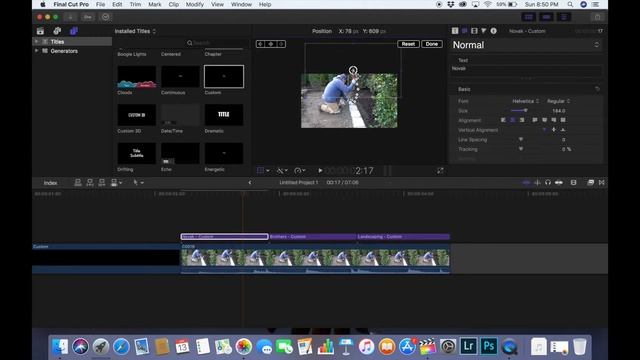
Task: Set text alignment to left
Action: pyautogui.click(x=503, y=120)
